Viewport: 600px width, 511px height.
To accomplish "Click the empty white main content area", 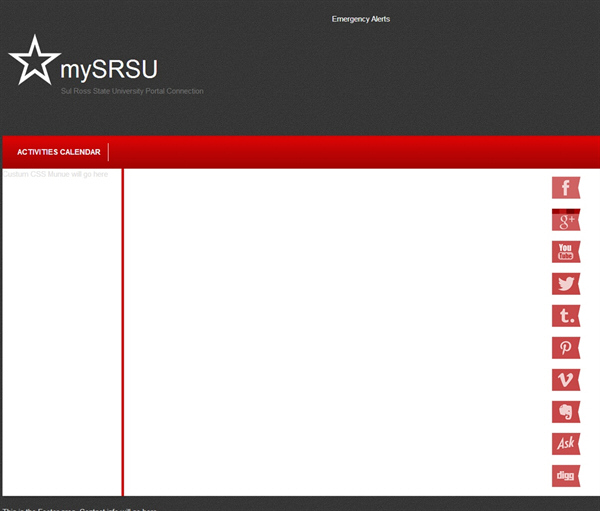I will click(x=330, y=330).
